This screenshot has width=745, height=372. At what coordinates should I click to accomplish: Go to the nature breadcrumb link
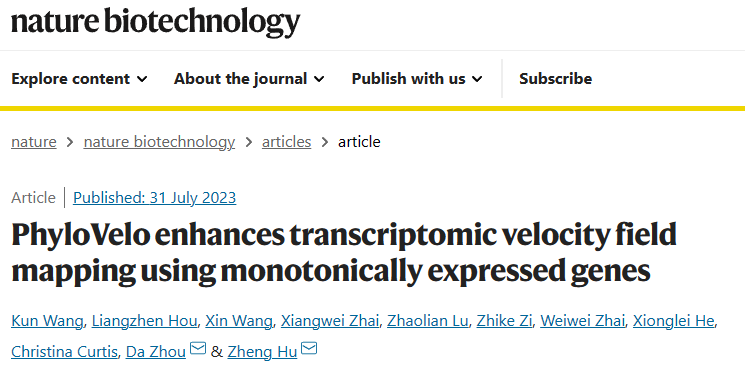coord(34,142)
